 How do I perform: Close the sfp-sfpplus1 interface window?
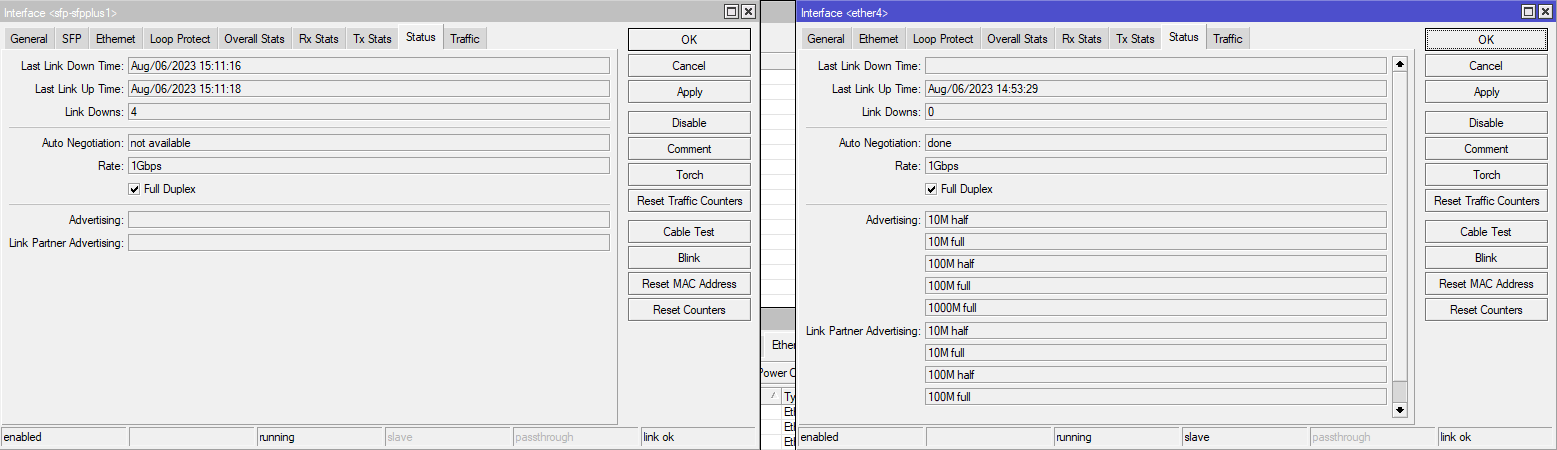[748, 12]
